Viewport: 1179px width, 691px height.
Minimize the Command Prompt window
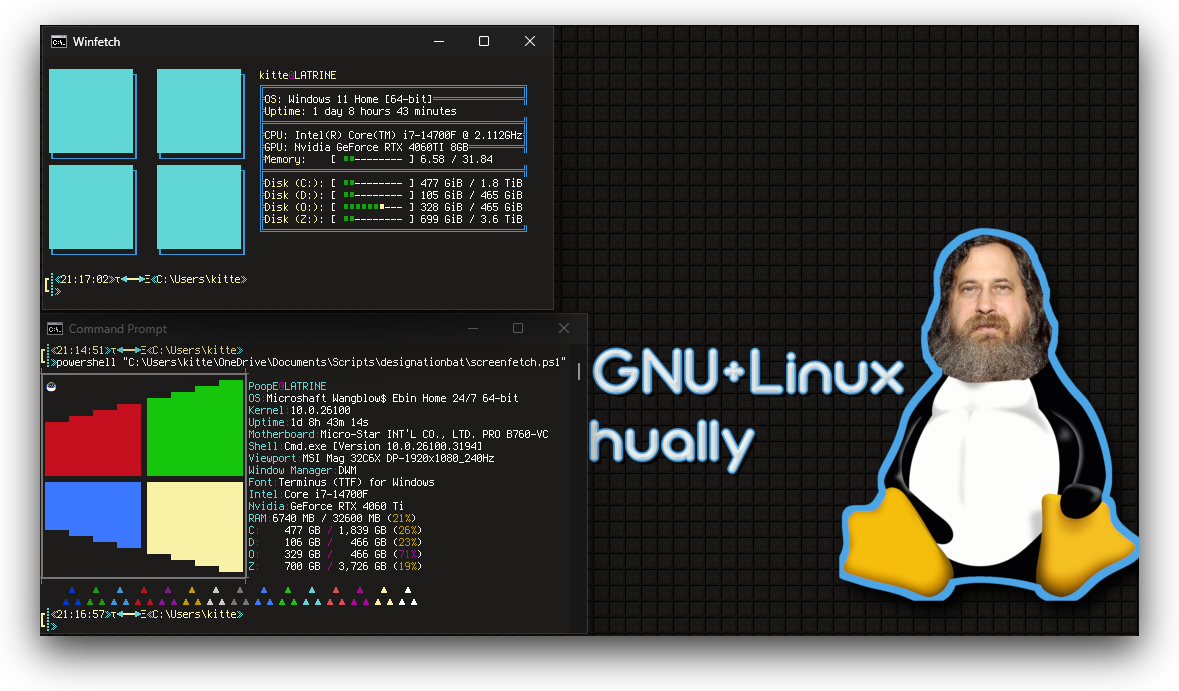[473, 329]
